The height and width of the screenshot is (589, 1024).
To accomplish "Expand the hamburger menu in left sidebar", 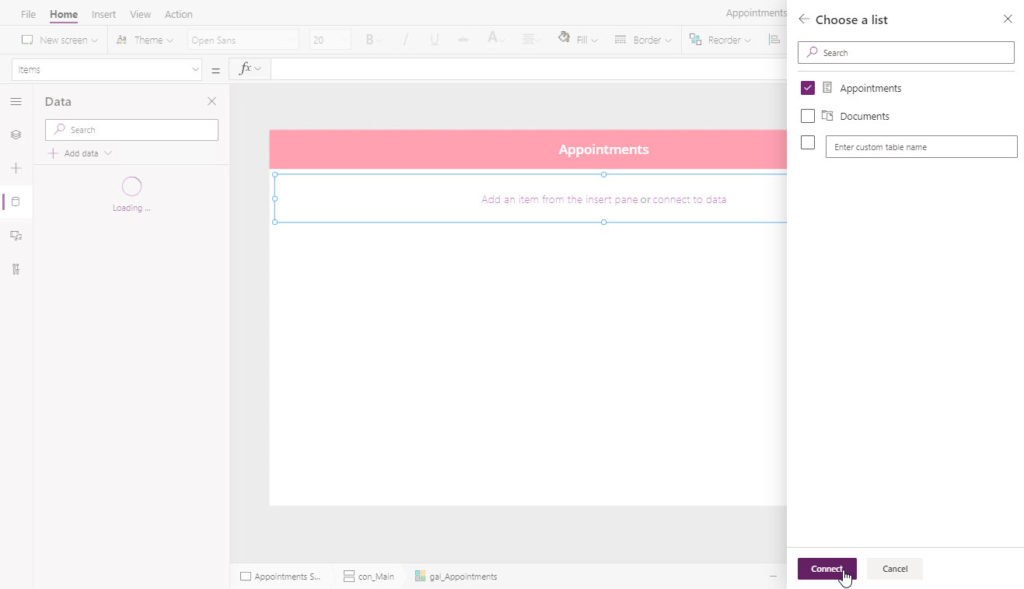I will pos(16,101).
